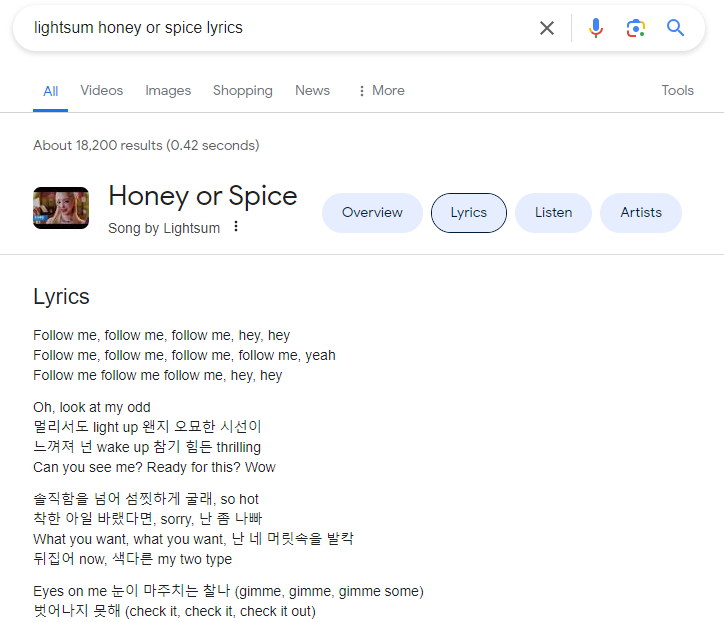Click the About 18,200 results text
724x622 pixels.
coord(146,145)
